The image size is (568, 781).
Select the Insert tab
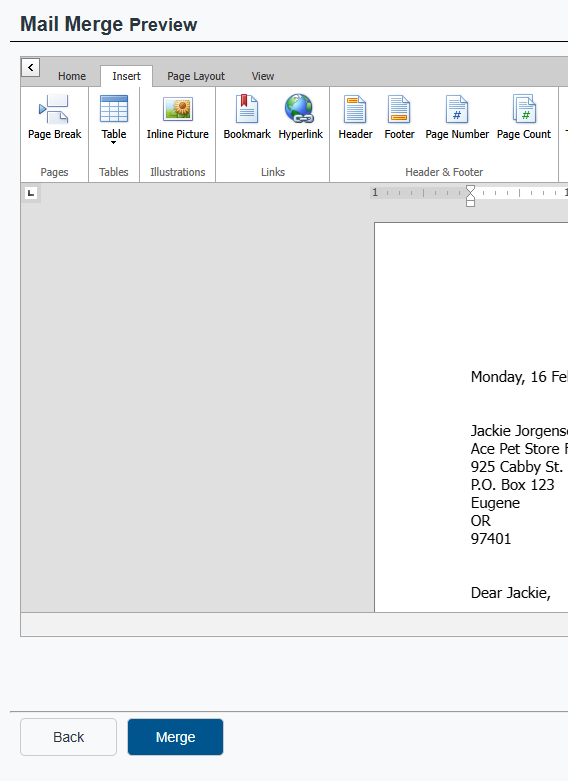126,76
